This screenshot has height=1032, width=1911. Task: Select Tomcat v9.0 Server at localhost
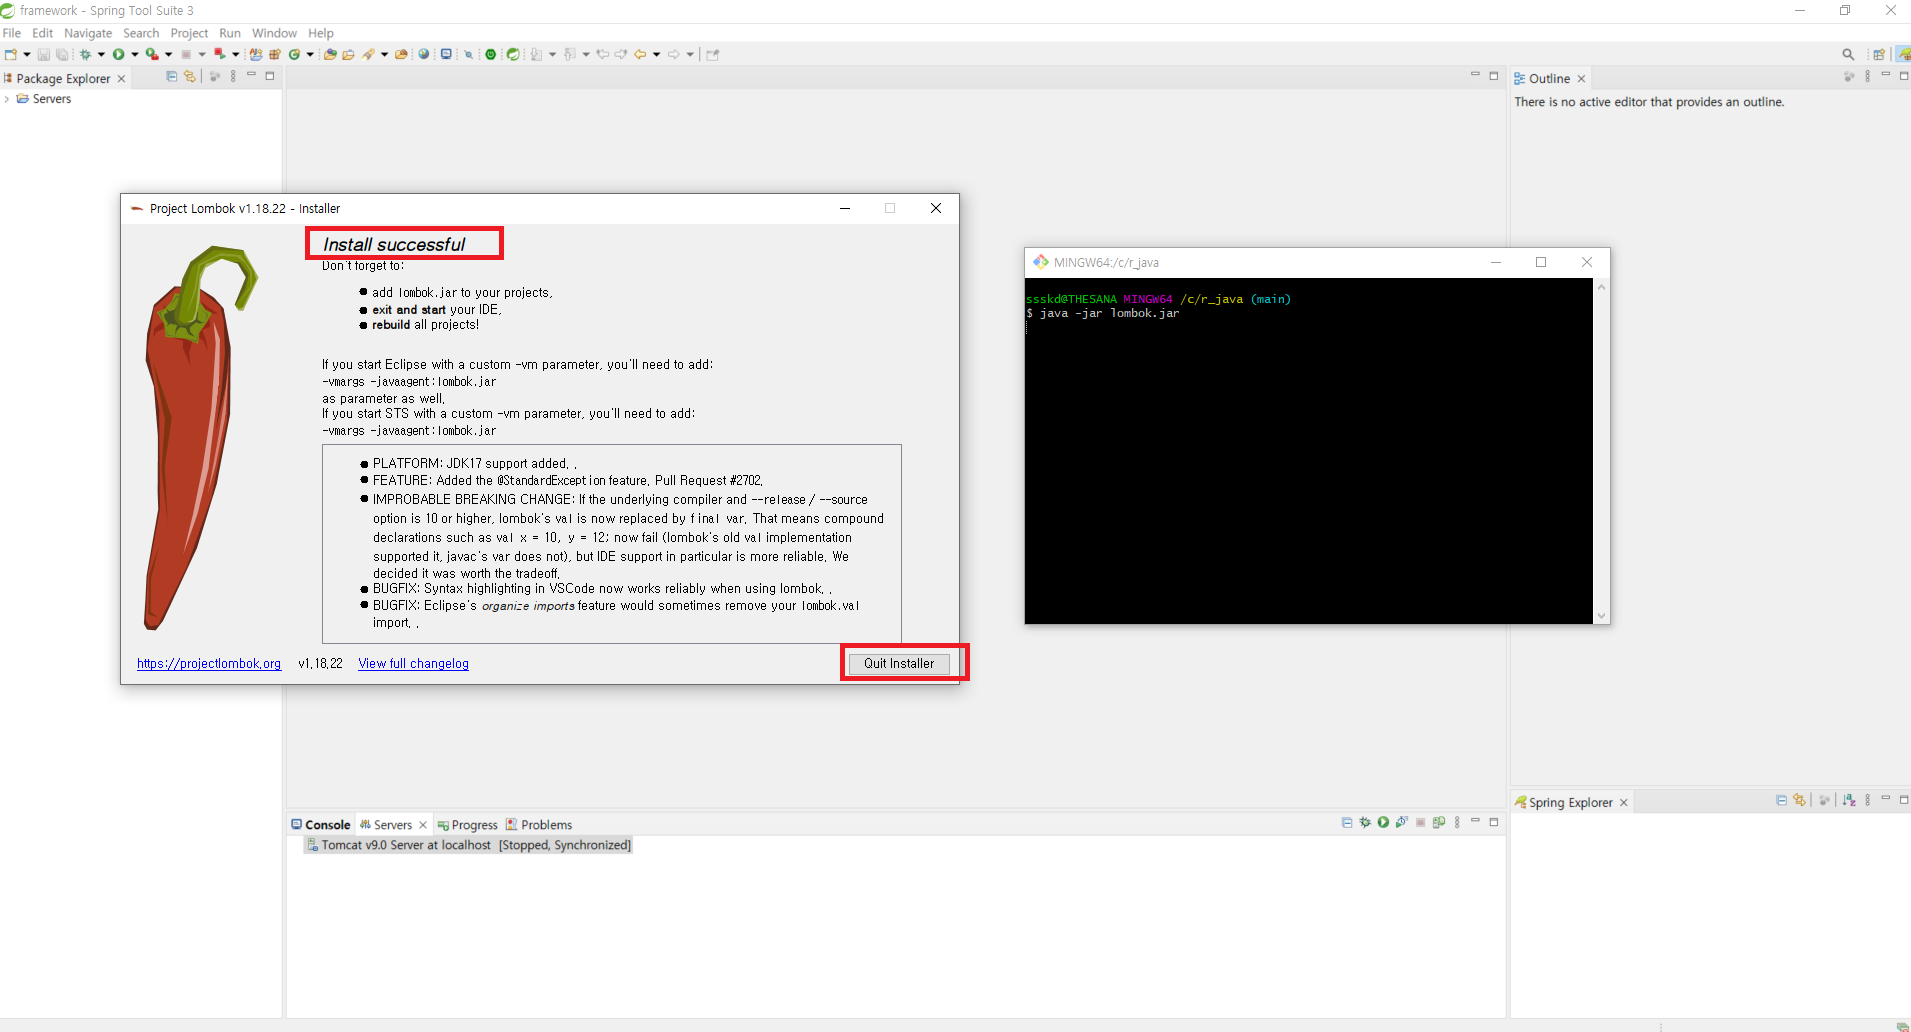tap(468, 845)
